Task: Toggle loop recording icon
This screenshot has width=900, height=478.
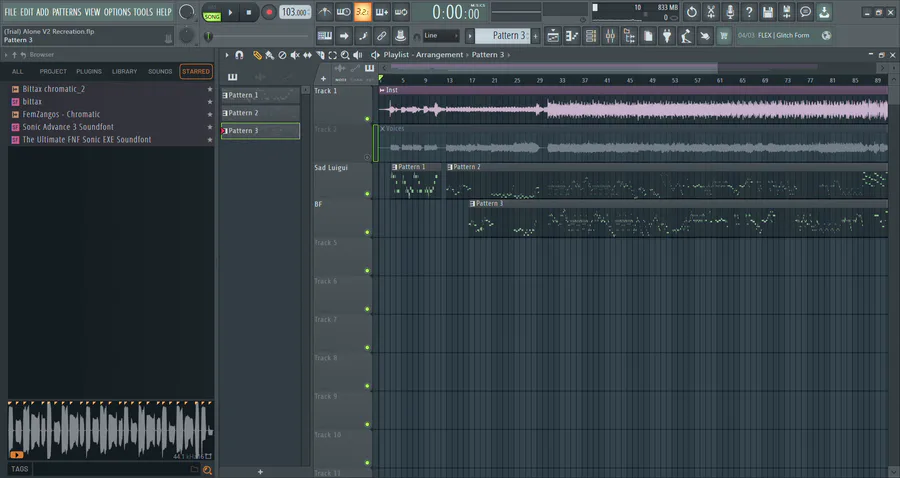Action: pyautogui.click(x=401, y=12)
